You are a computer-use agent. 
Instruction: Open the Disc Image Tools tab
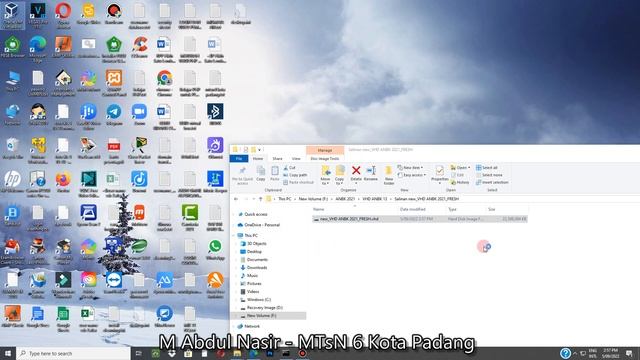[325, 158]
